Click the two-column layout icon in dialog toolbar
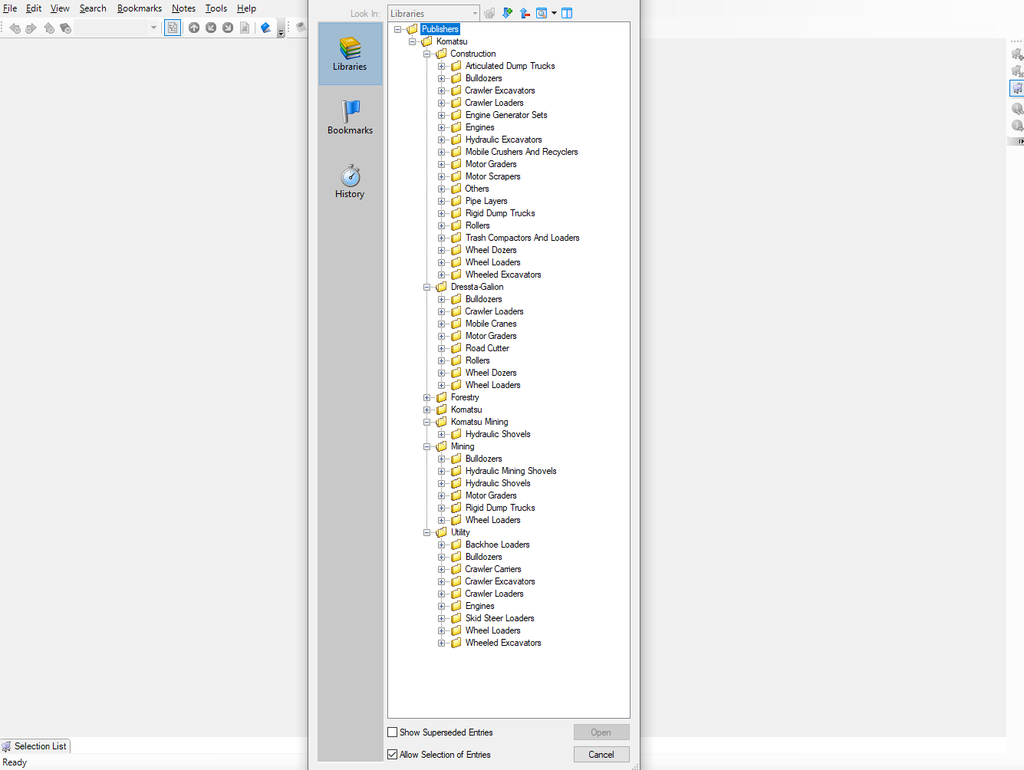This screenshot has width=1024, height=770. (x=567, y=13)
